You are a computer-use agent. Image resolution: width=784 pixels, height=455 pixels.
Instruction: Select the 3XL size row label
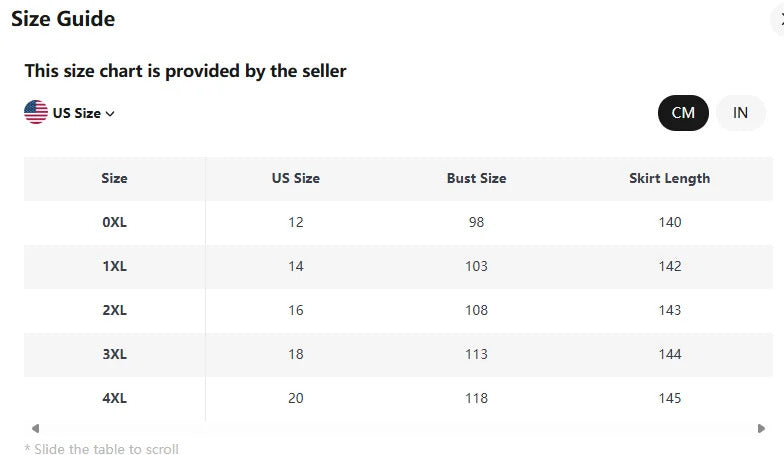(x=114, y=354)
